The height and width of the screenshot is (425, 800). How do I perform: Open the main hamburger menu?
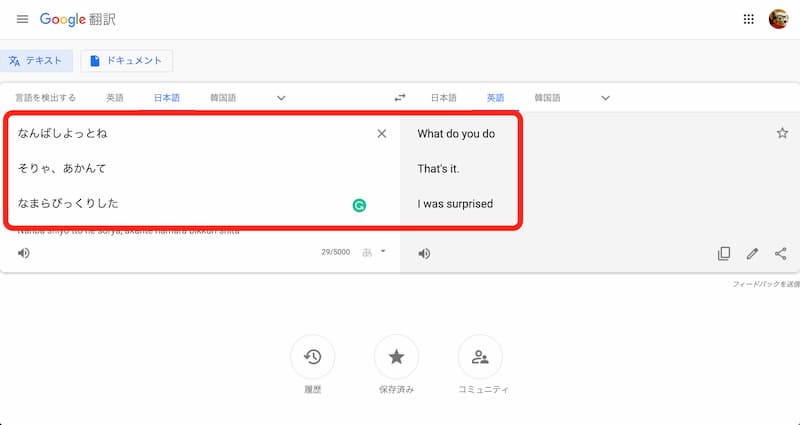point(22,19)
